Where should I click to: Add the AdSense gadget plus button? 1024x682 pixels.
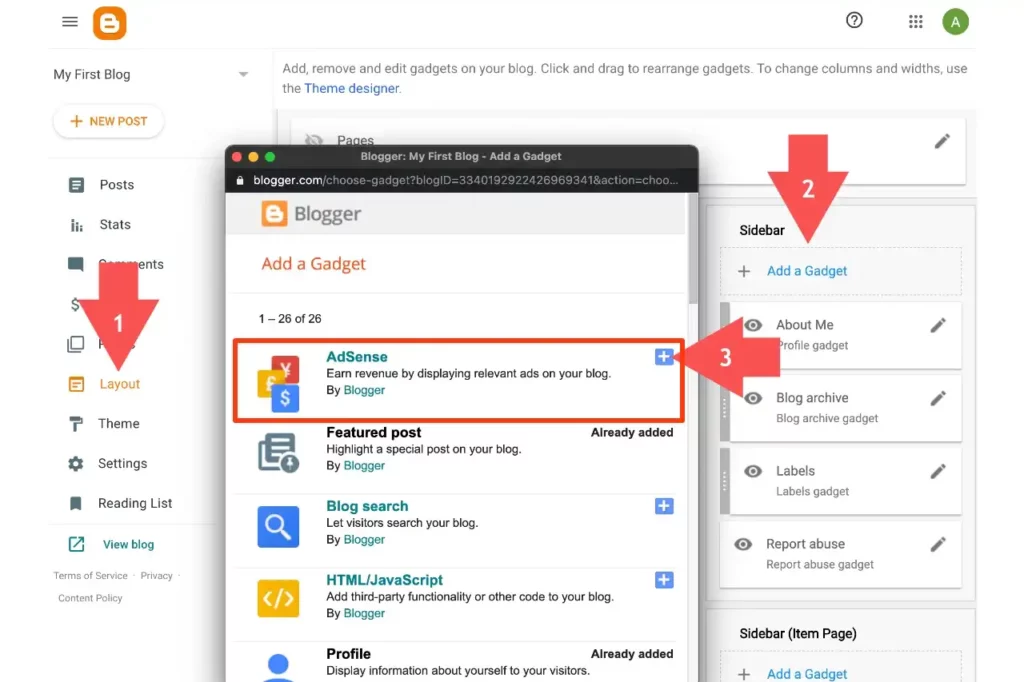click(664, 357)
